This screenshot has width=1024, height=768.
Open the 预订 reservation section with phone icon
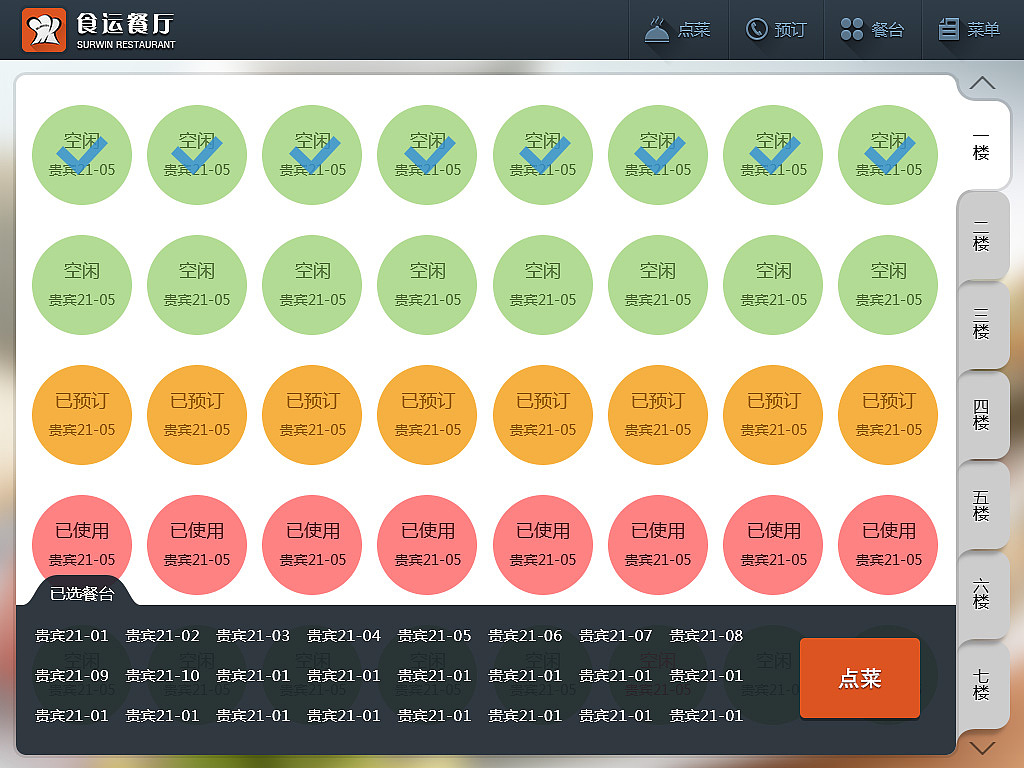pos(776,29)
